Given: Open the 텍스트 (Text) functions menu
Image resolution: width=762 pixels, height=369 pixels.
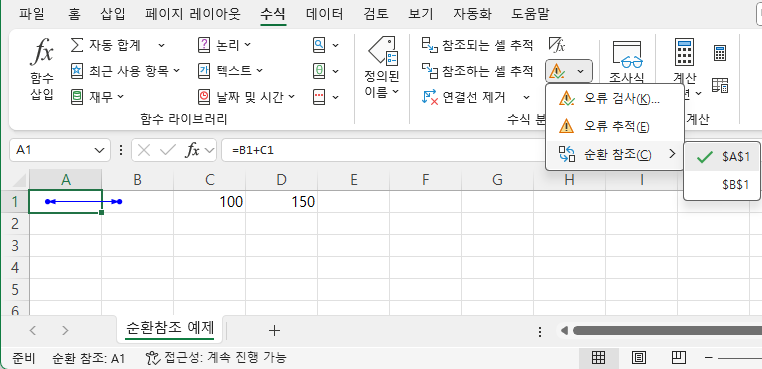Looking at the screenshot, I should (x=230, y=71).
